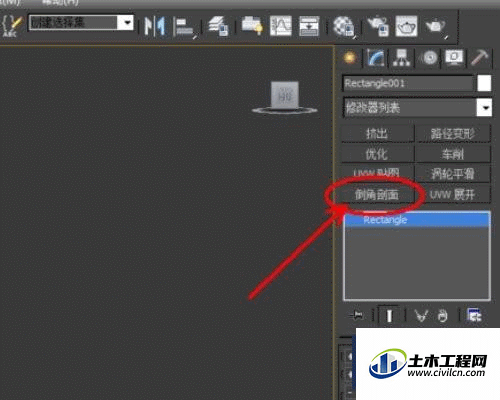Switch to the Hierarchy panel tab
Viewport: 500px width, 400px height.
(402, 58)
